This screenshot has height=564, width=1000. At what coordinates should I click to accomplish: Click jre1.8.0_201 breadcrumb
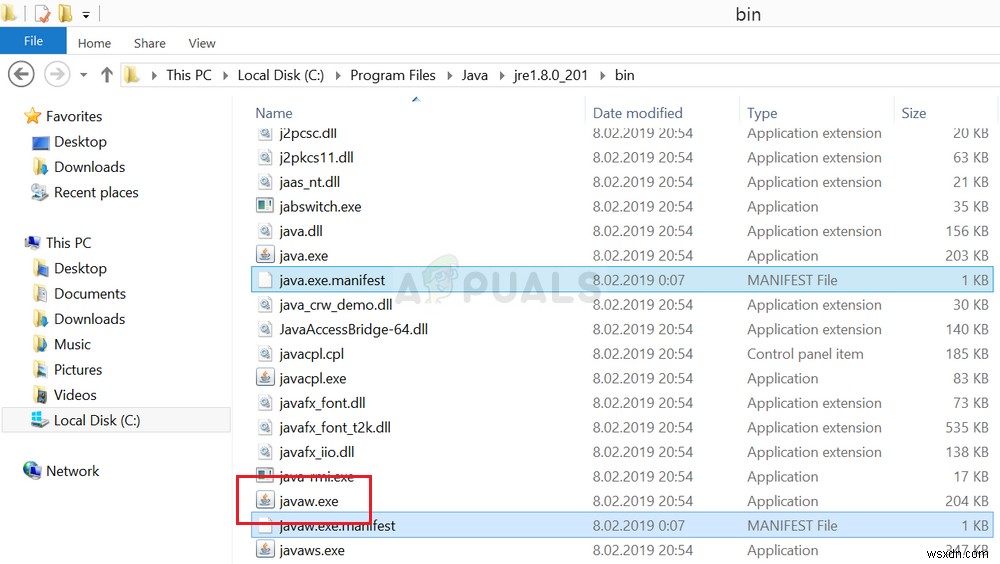tap(550, 75)
